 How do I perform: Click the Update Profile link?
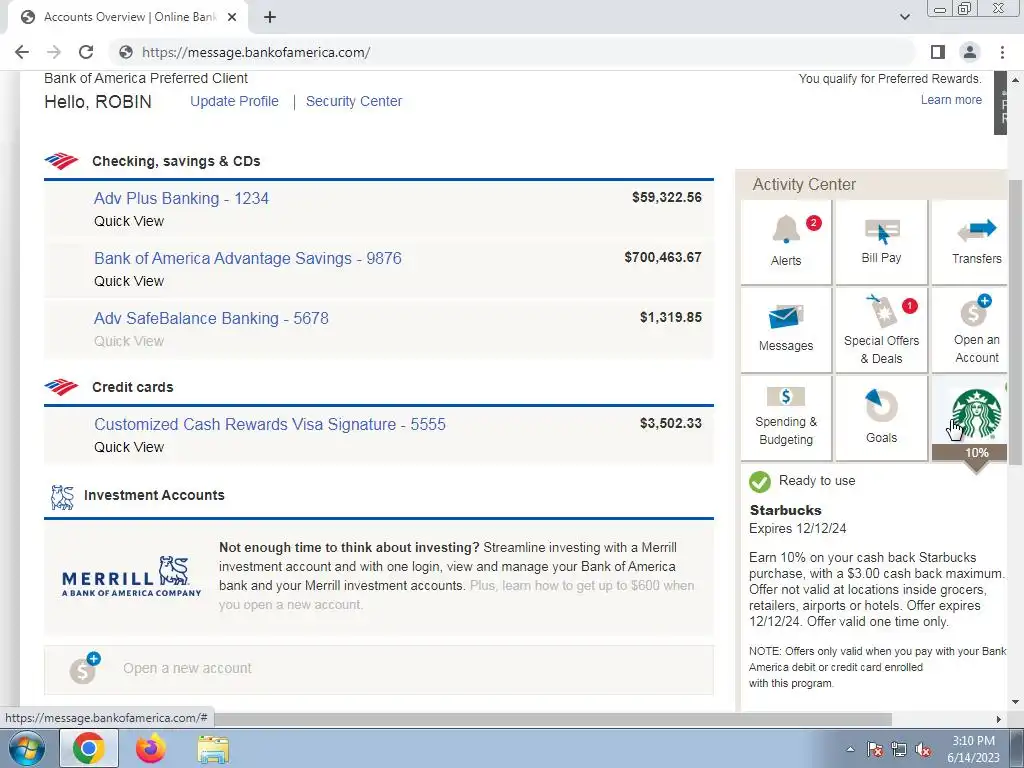coord(234,101)
